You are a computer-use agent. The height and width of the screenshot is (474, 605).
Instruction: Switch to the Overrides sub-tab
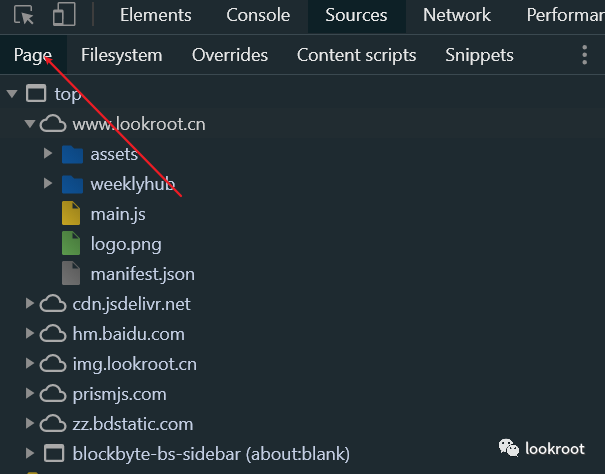point(230,55)
